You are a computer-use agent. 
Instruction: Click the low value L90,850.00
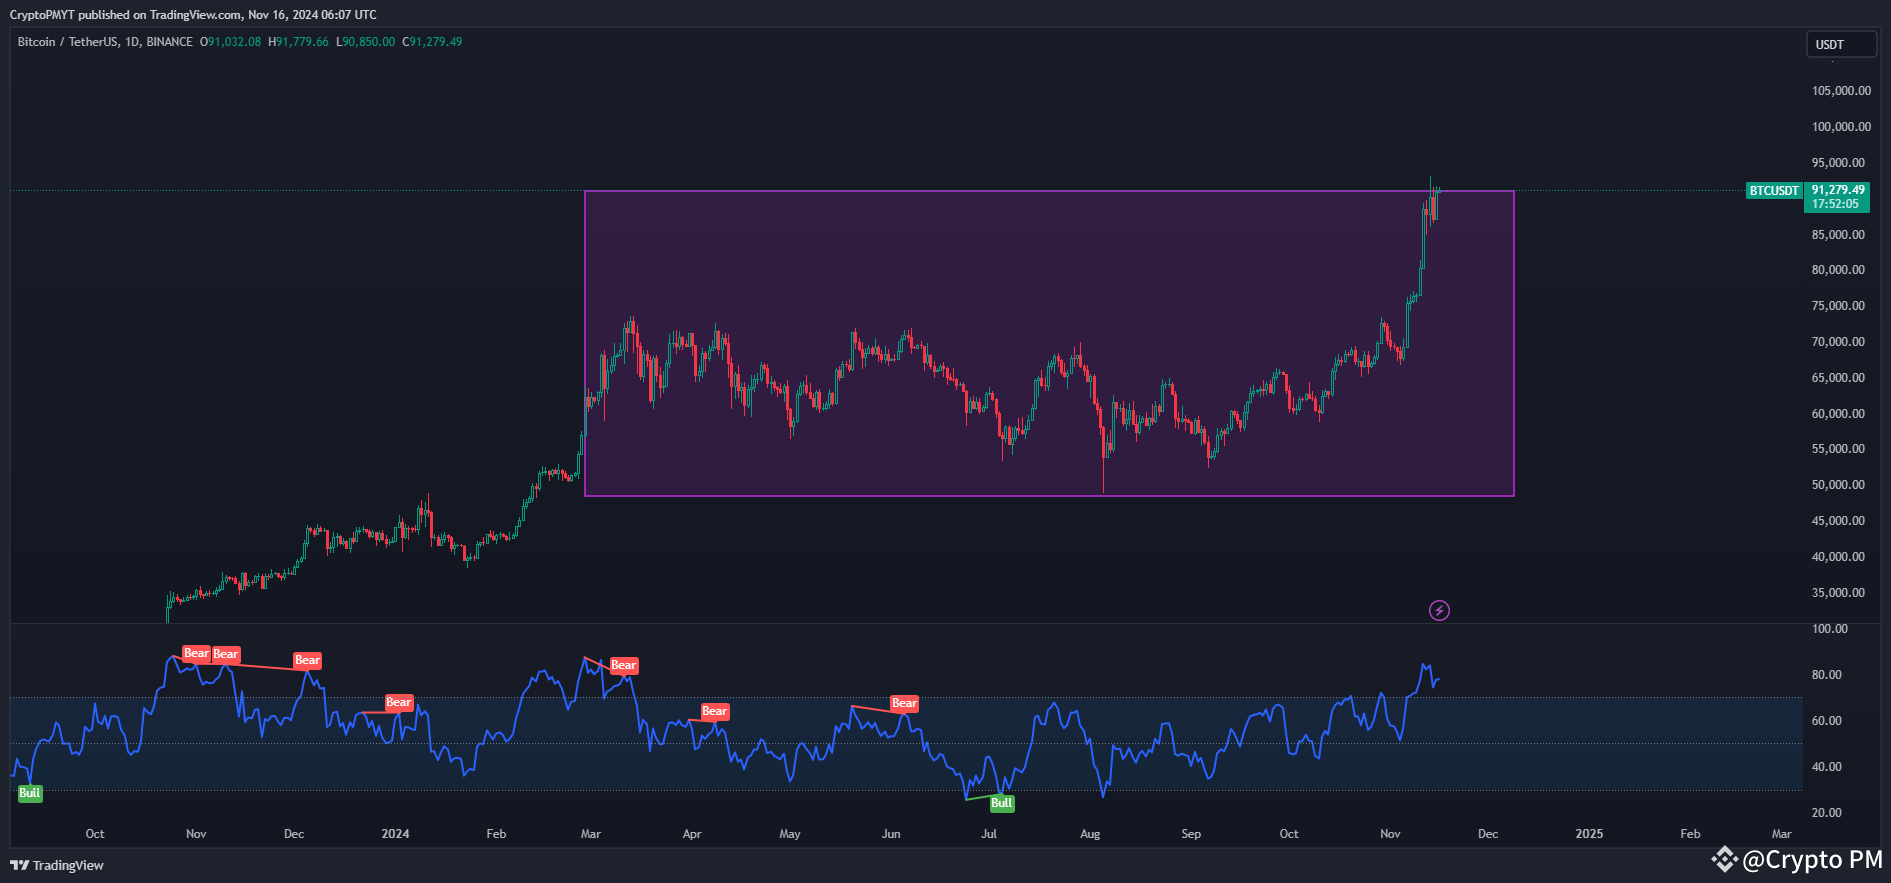[365, 42]
